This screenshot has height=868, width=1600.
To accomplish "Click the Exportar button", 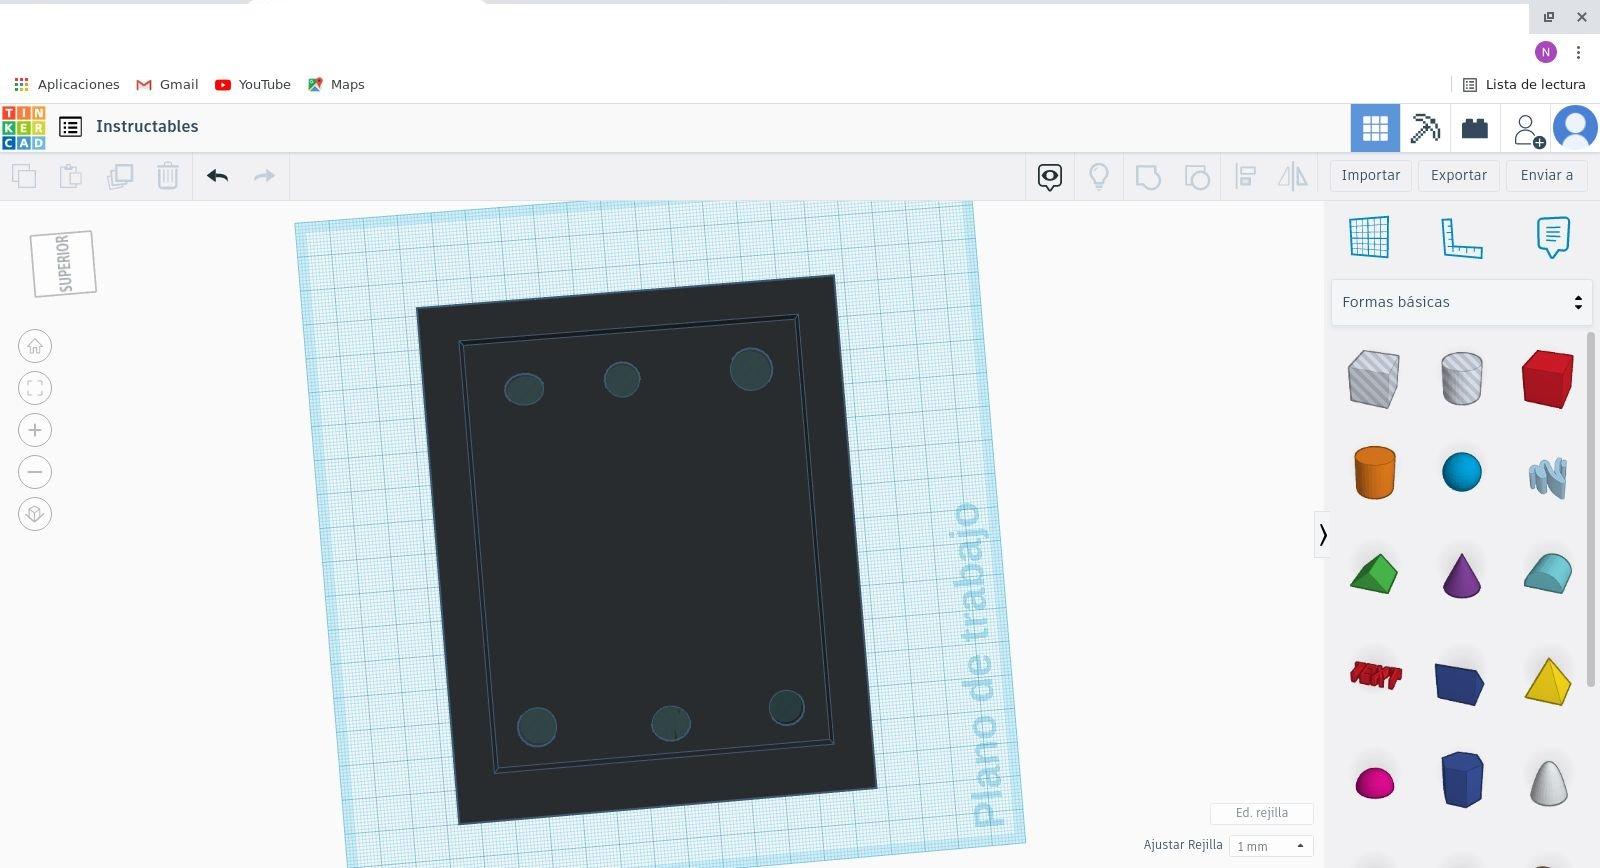I will tap(1459, 175).
